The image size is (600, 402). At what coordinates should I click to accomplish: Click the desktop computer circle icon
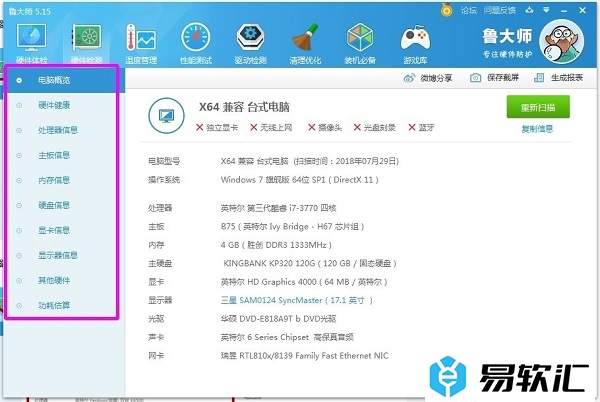[x=166, y=115]
